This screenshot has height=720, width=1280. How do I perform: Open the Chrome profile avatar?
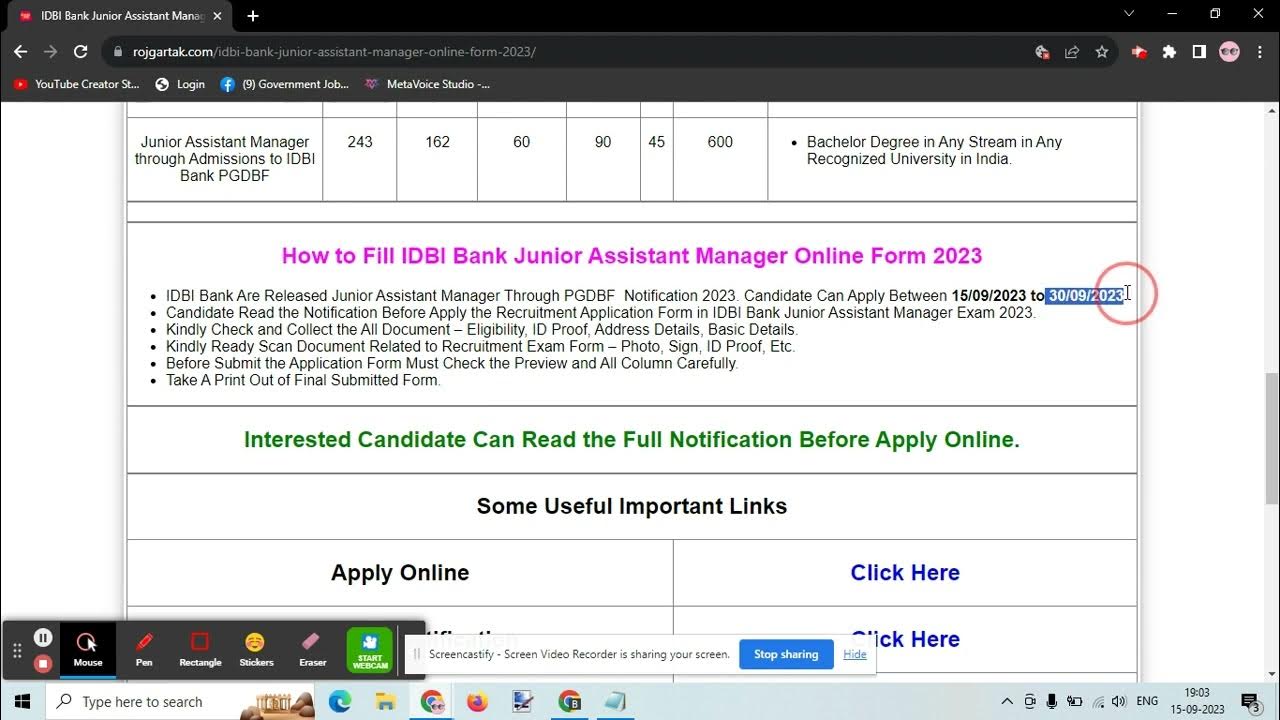[1229, 52]
